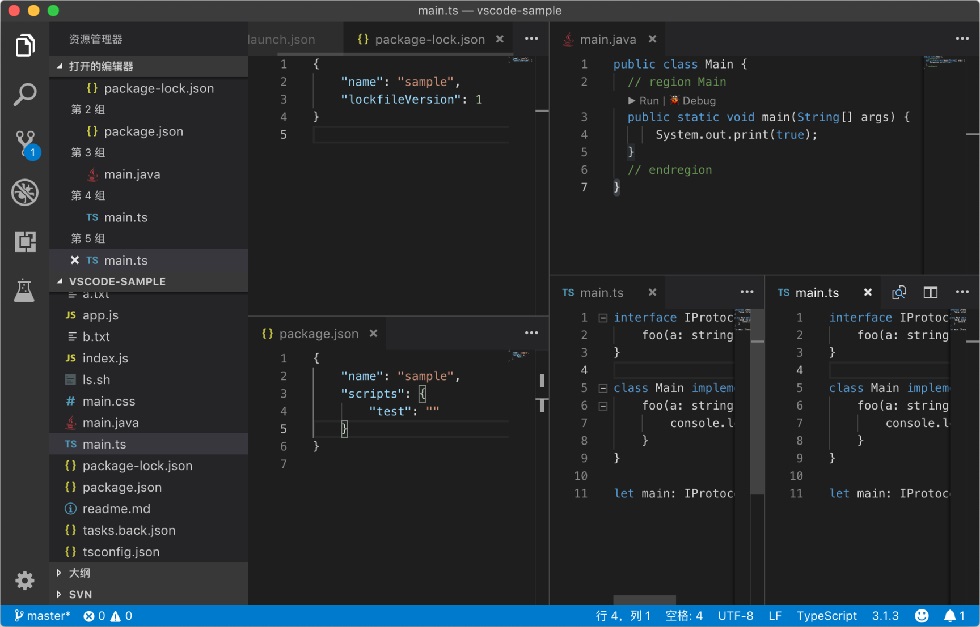Screen dimensions: 980x627
Task: Close the package-lock.json editor tab
Action: 499,39
